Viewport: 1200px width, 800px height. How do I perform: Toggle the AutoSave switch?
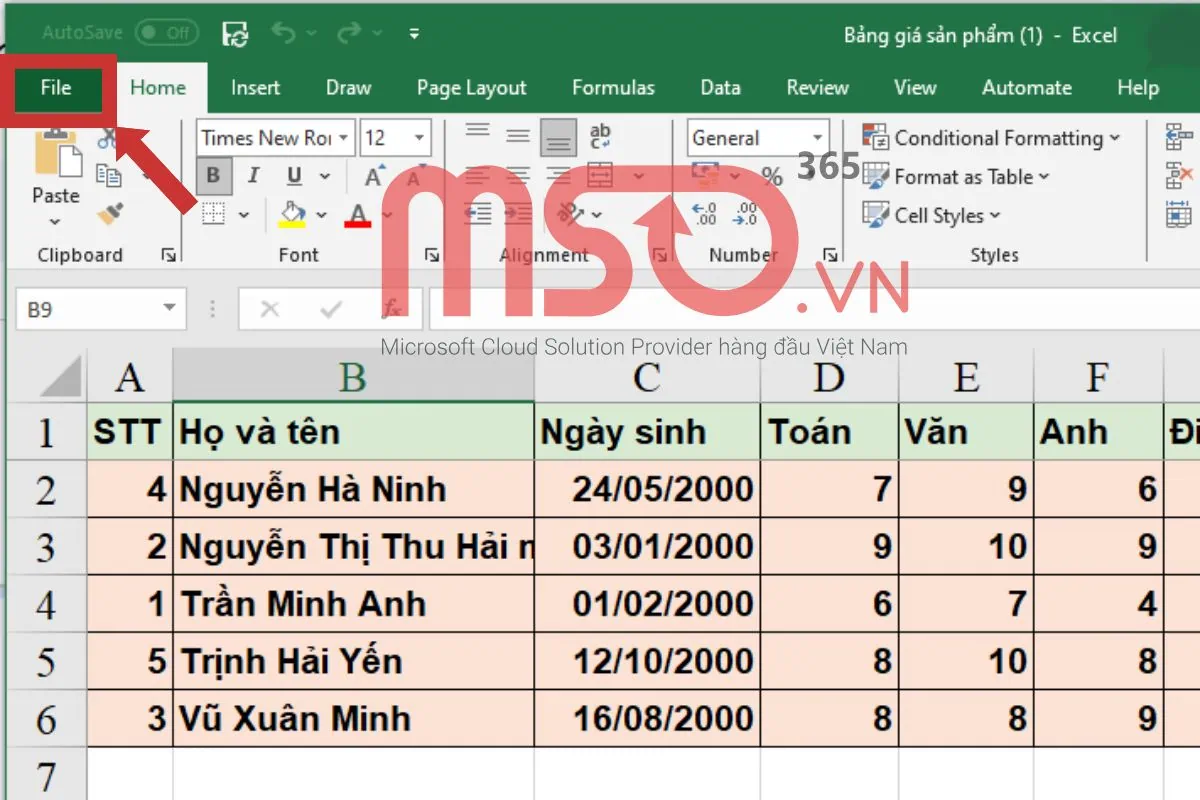(166, 33)
